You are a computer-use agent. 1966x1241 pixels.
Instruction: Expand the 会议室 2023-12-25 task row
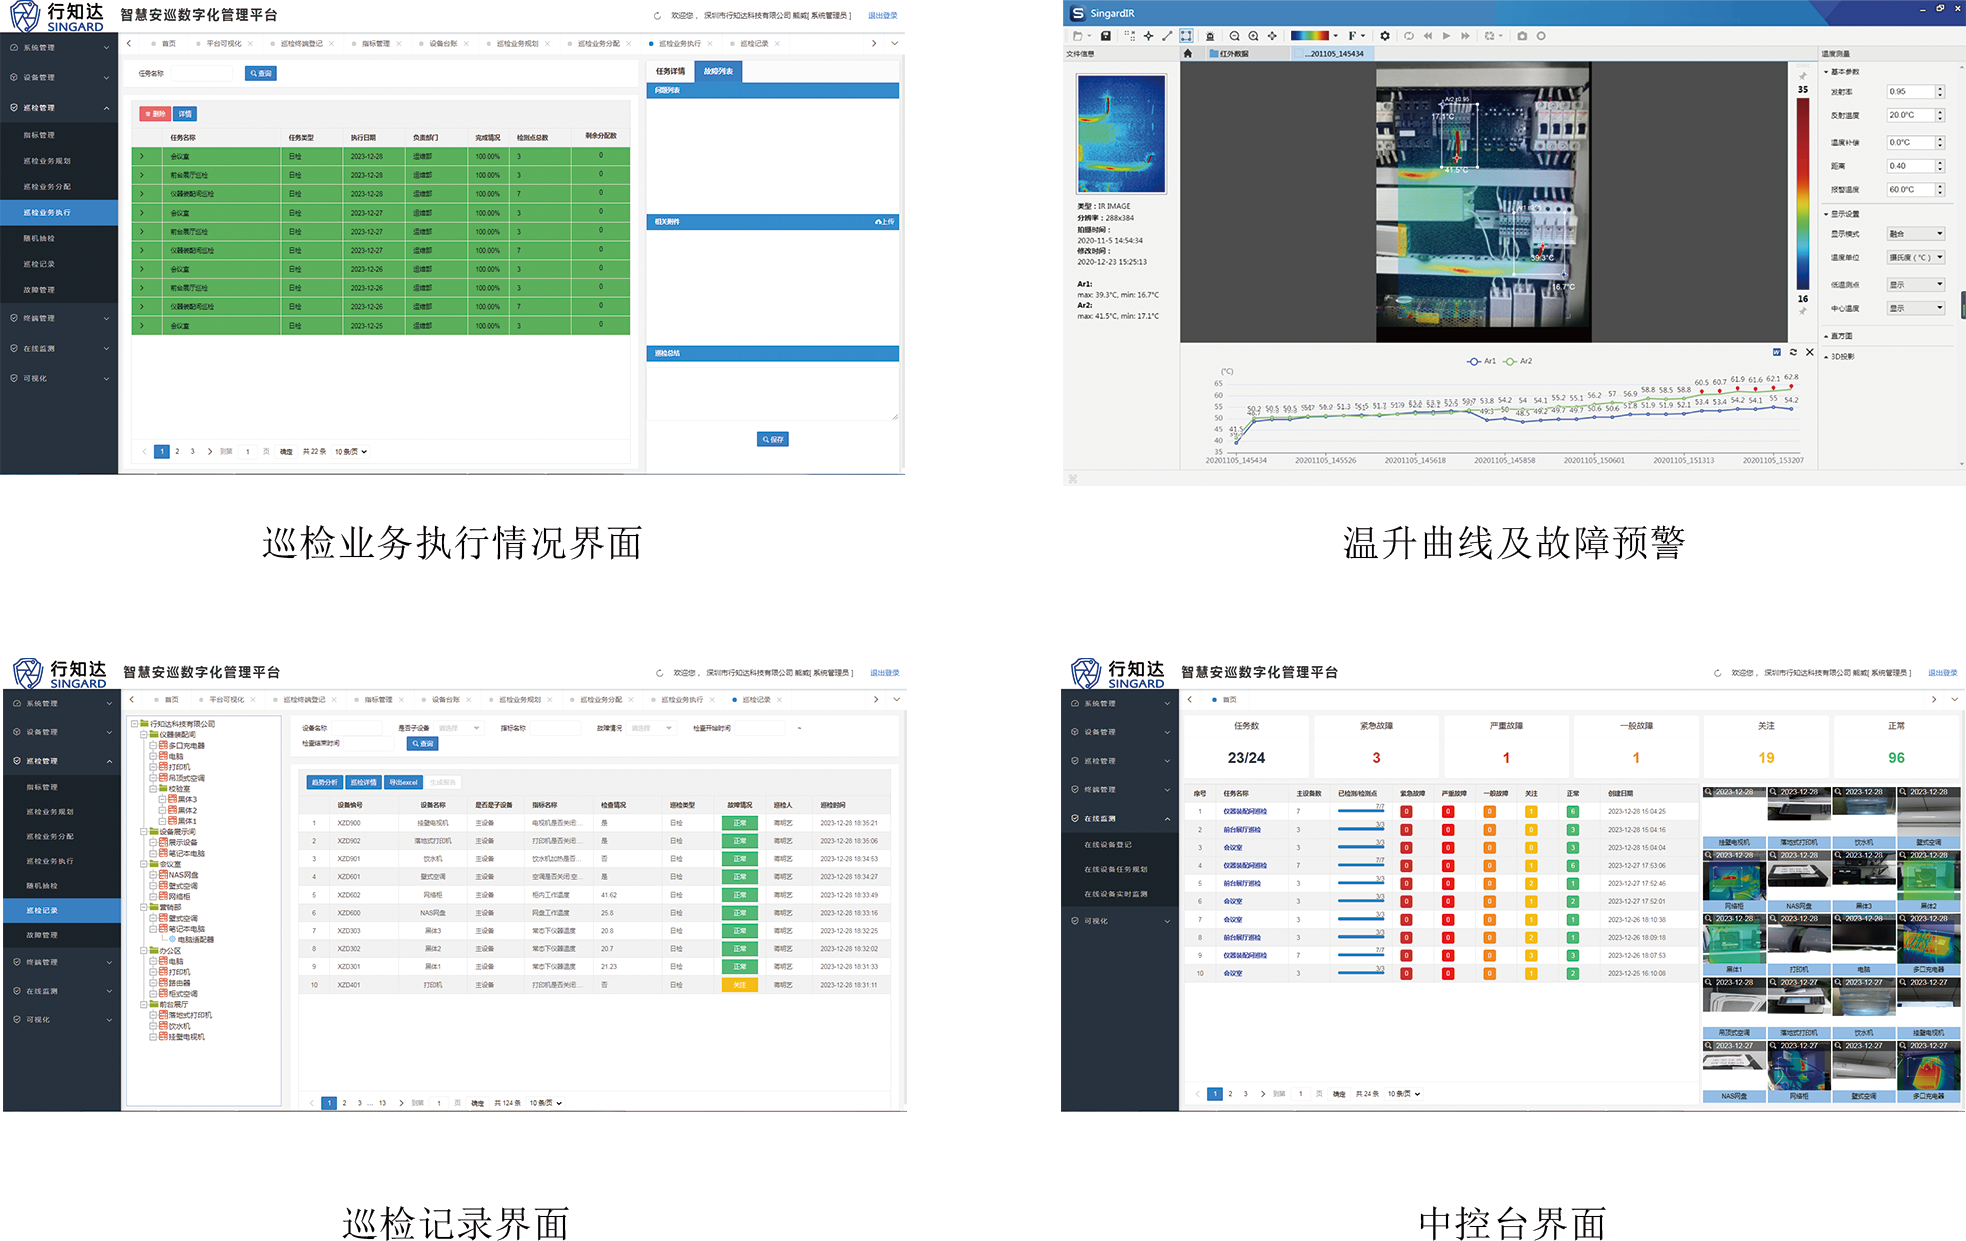[142, 326]
